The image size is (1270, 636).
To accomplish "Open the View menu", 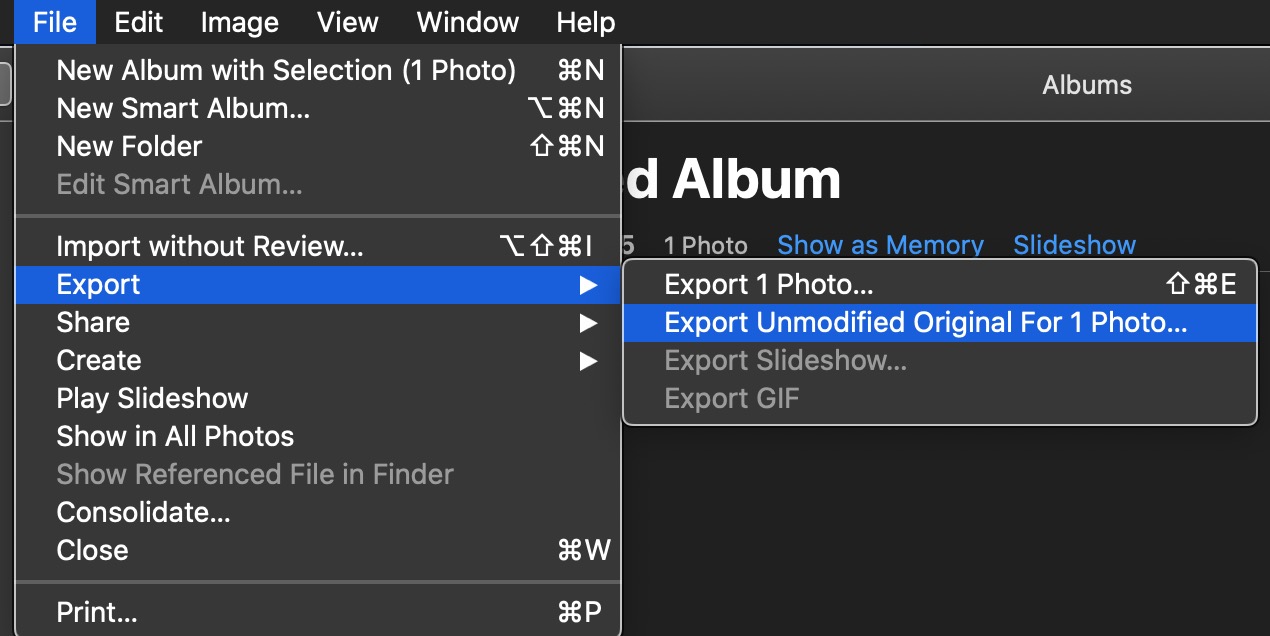I will [x=348, y=22].
